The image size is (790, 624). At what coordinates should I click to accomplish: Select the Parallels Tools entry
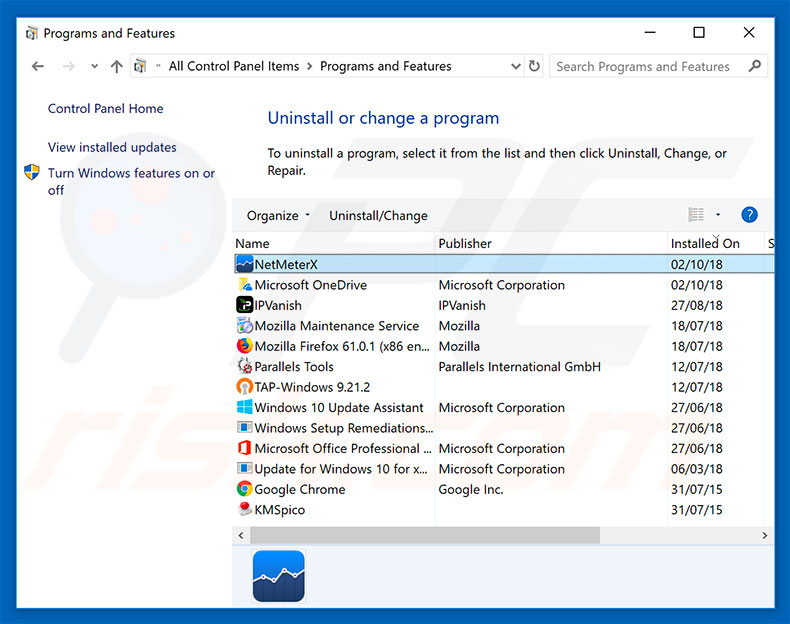pyautogui.click(x=294, y=366)
